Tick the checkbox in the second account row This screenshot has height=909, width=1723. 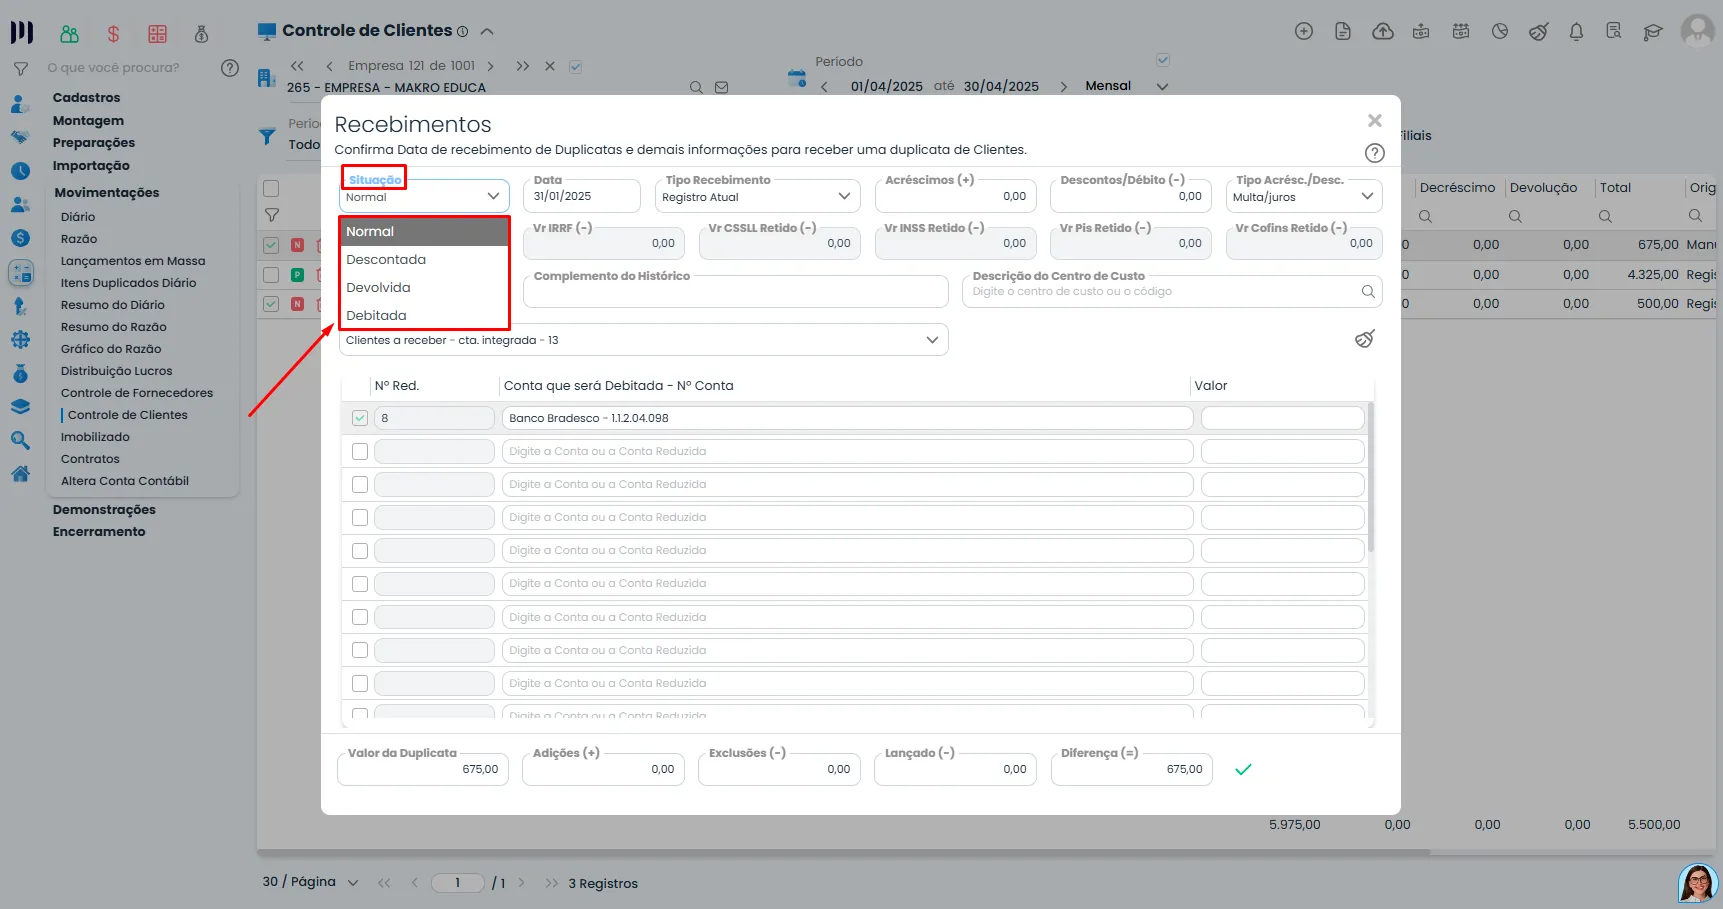(360, 451)
